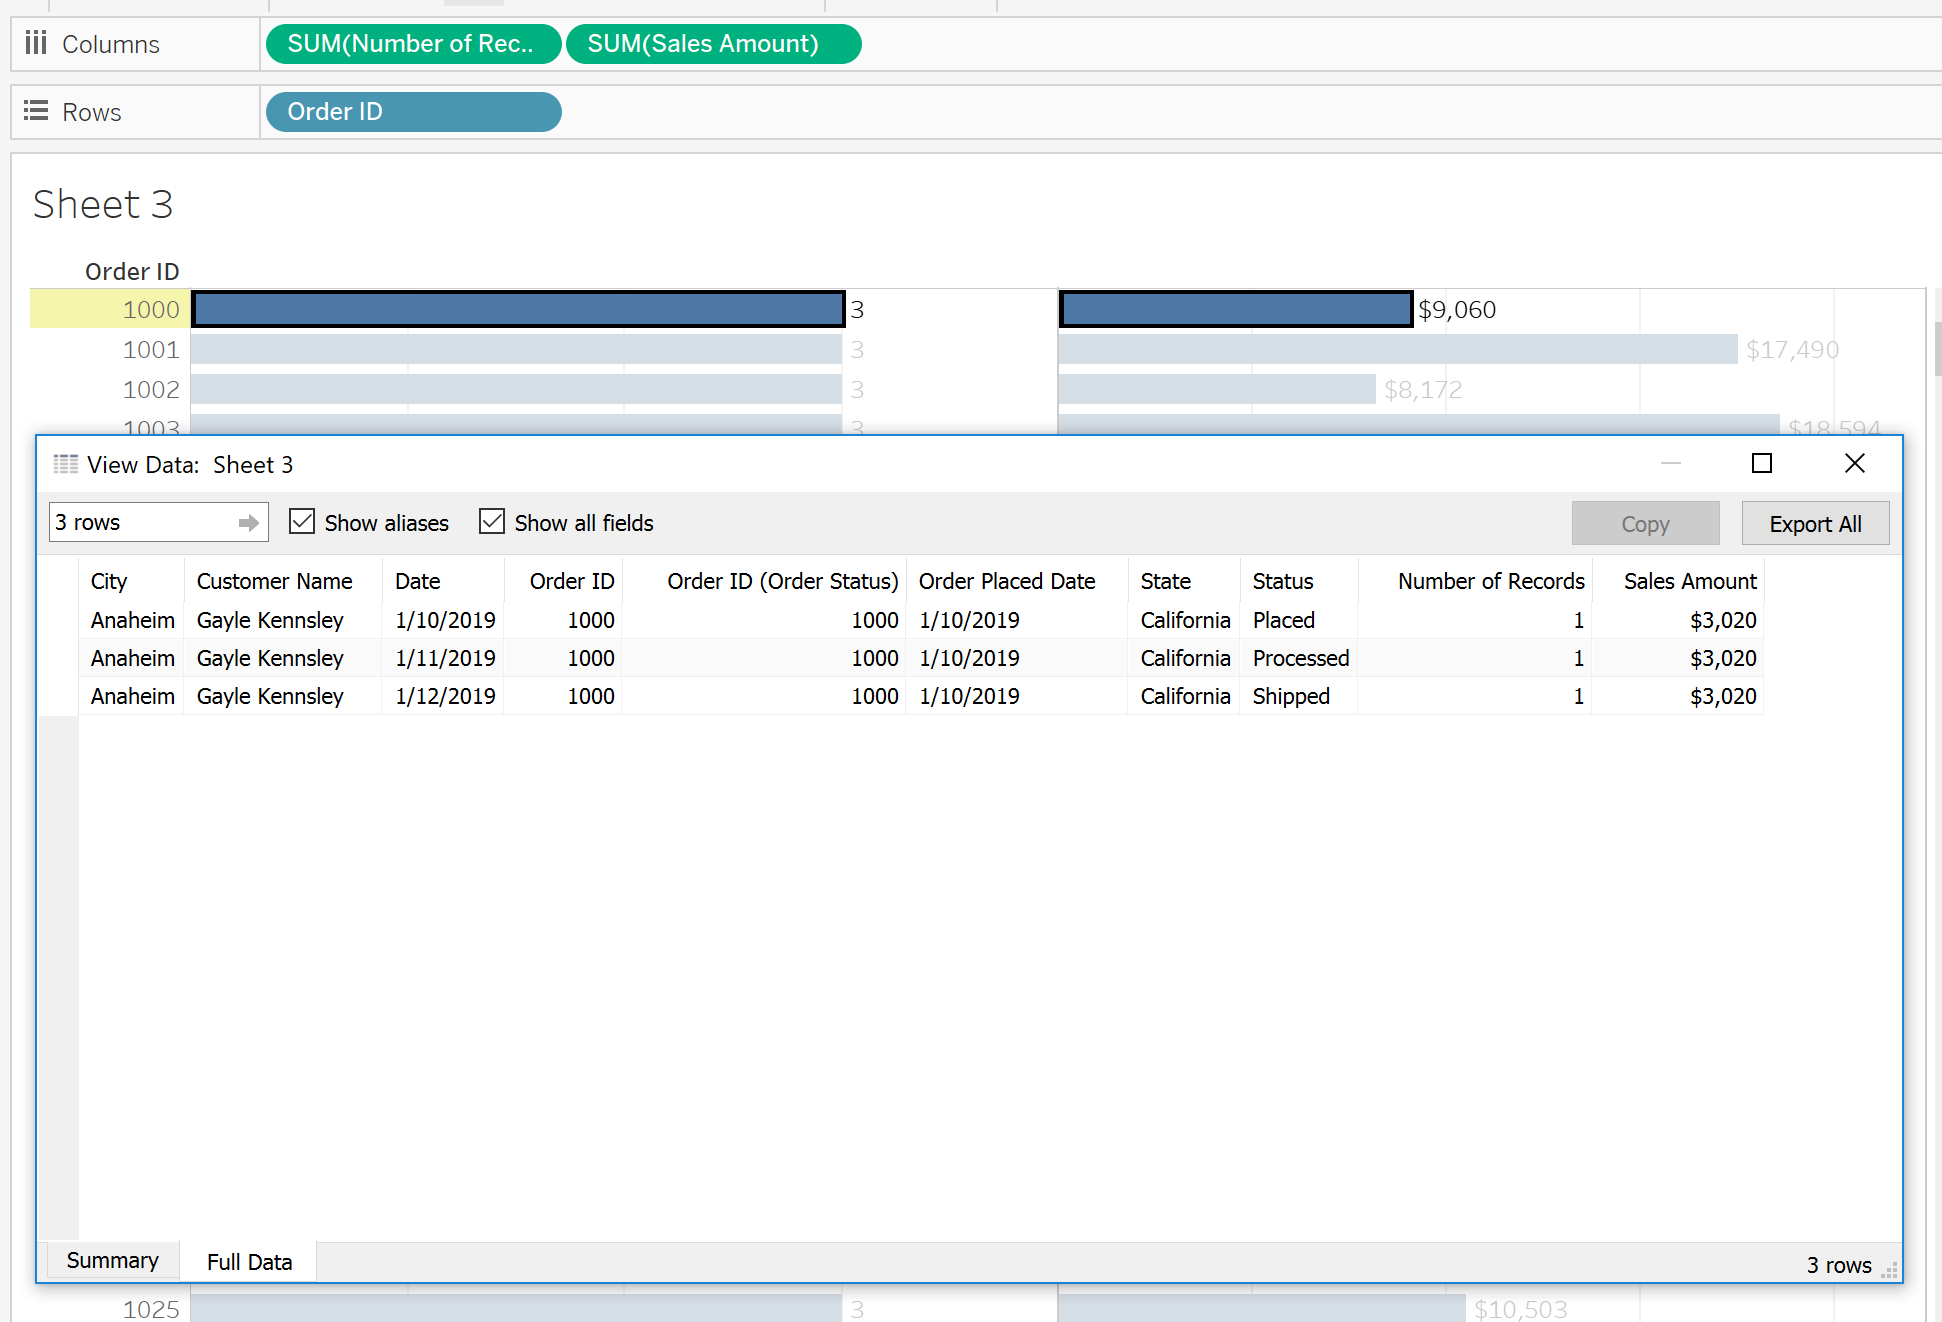Viewport: 1942px width, 1322px height.
Task: Maximize the View Data window
Action: pos(1762,463)
